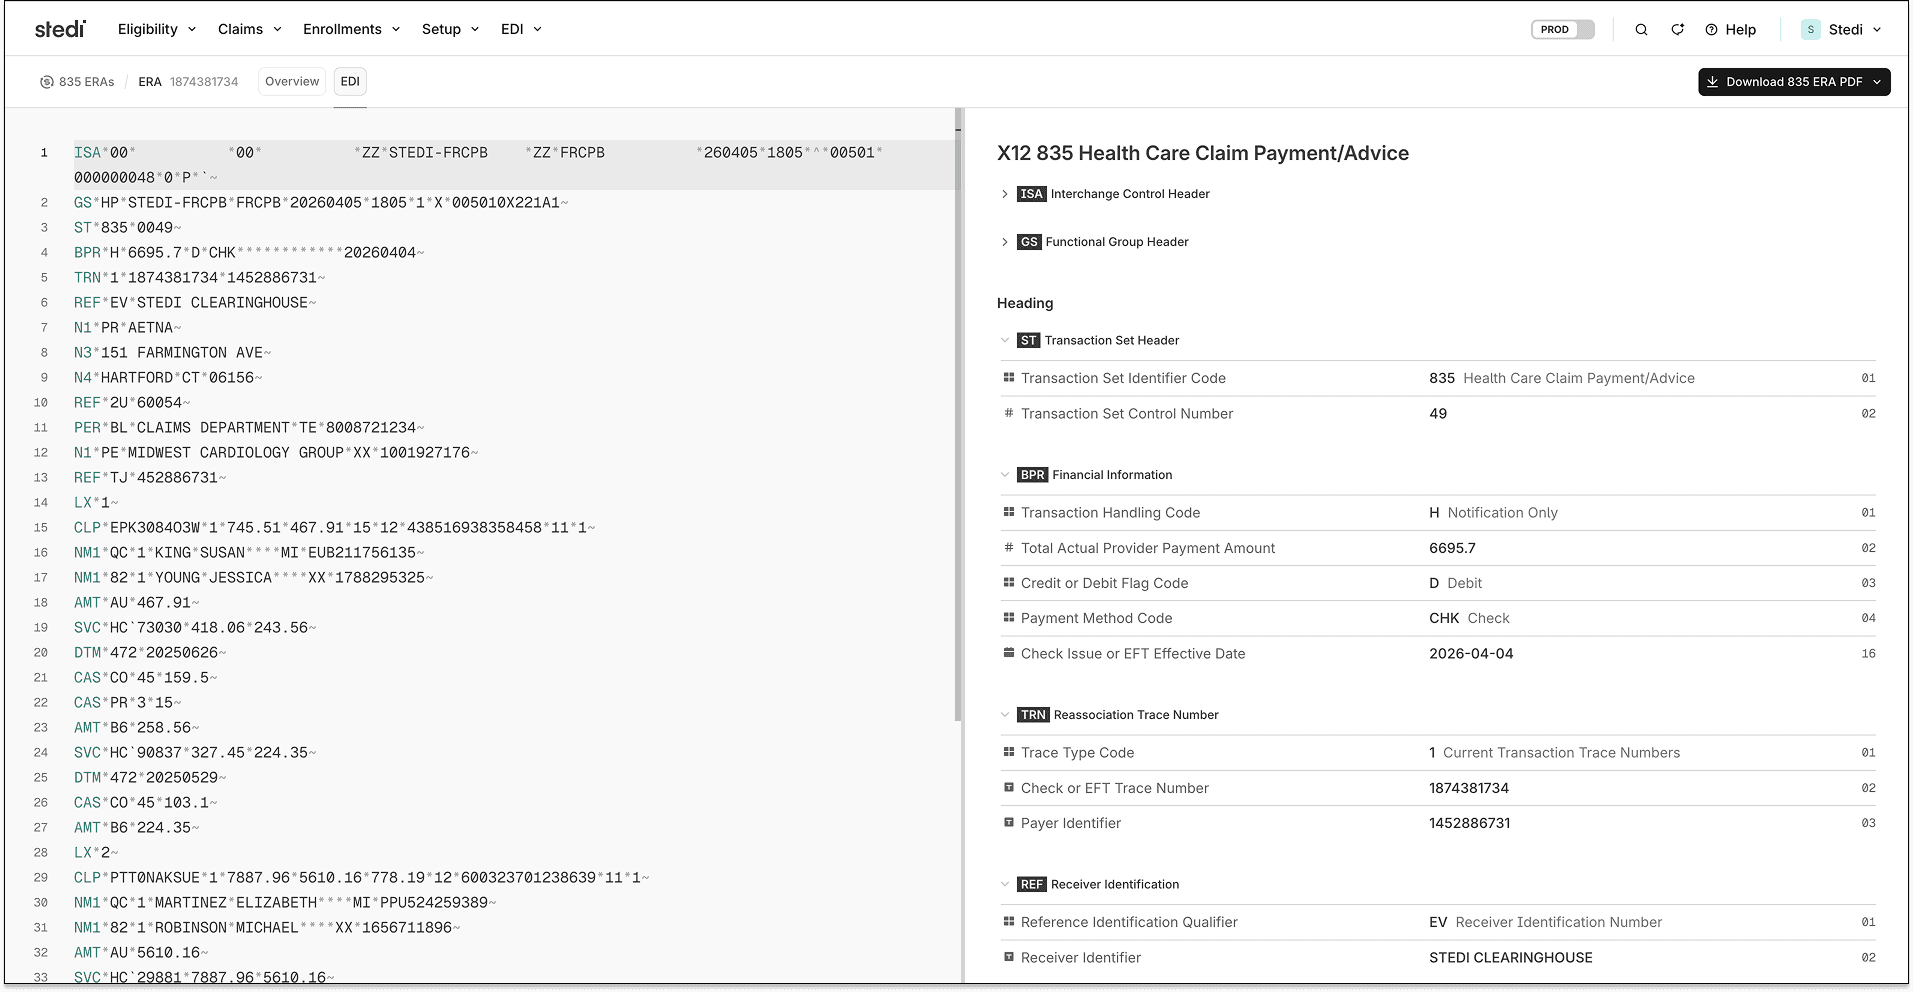
Task: Click icon beside Total Actual Provider Payment Amount
Action: click(1009, 548)
